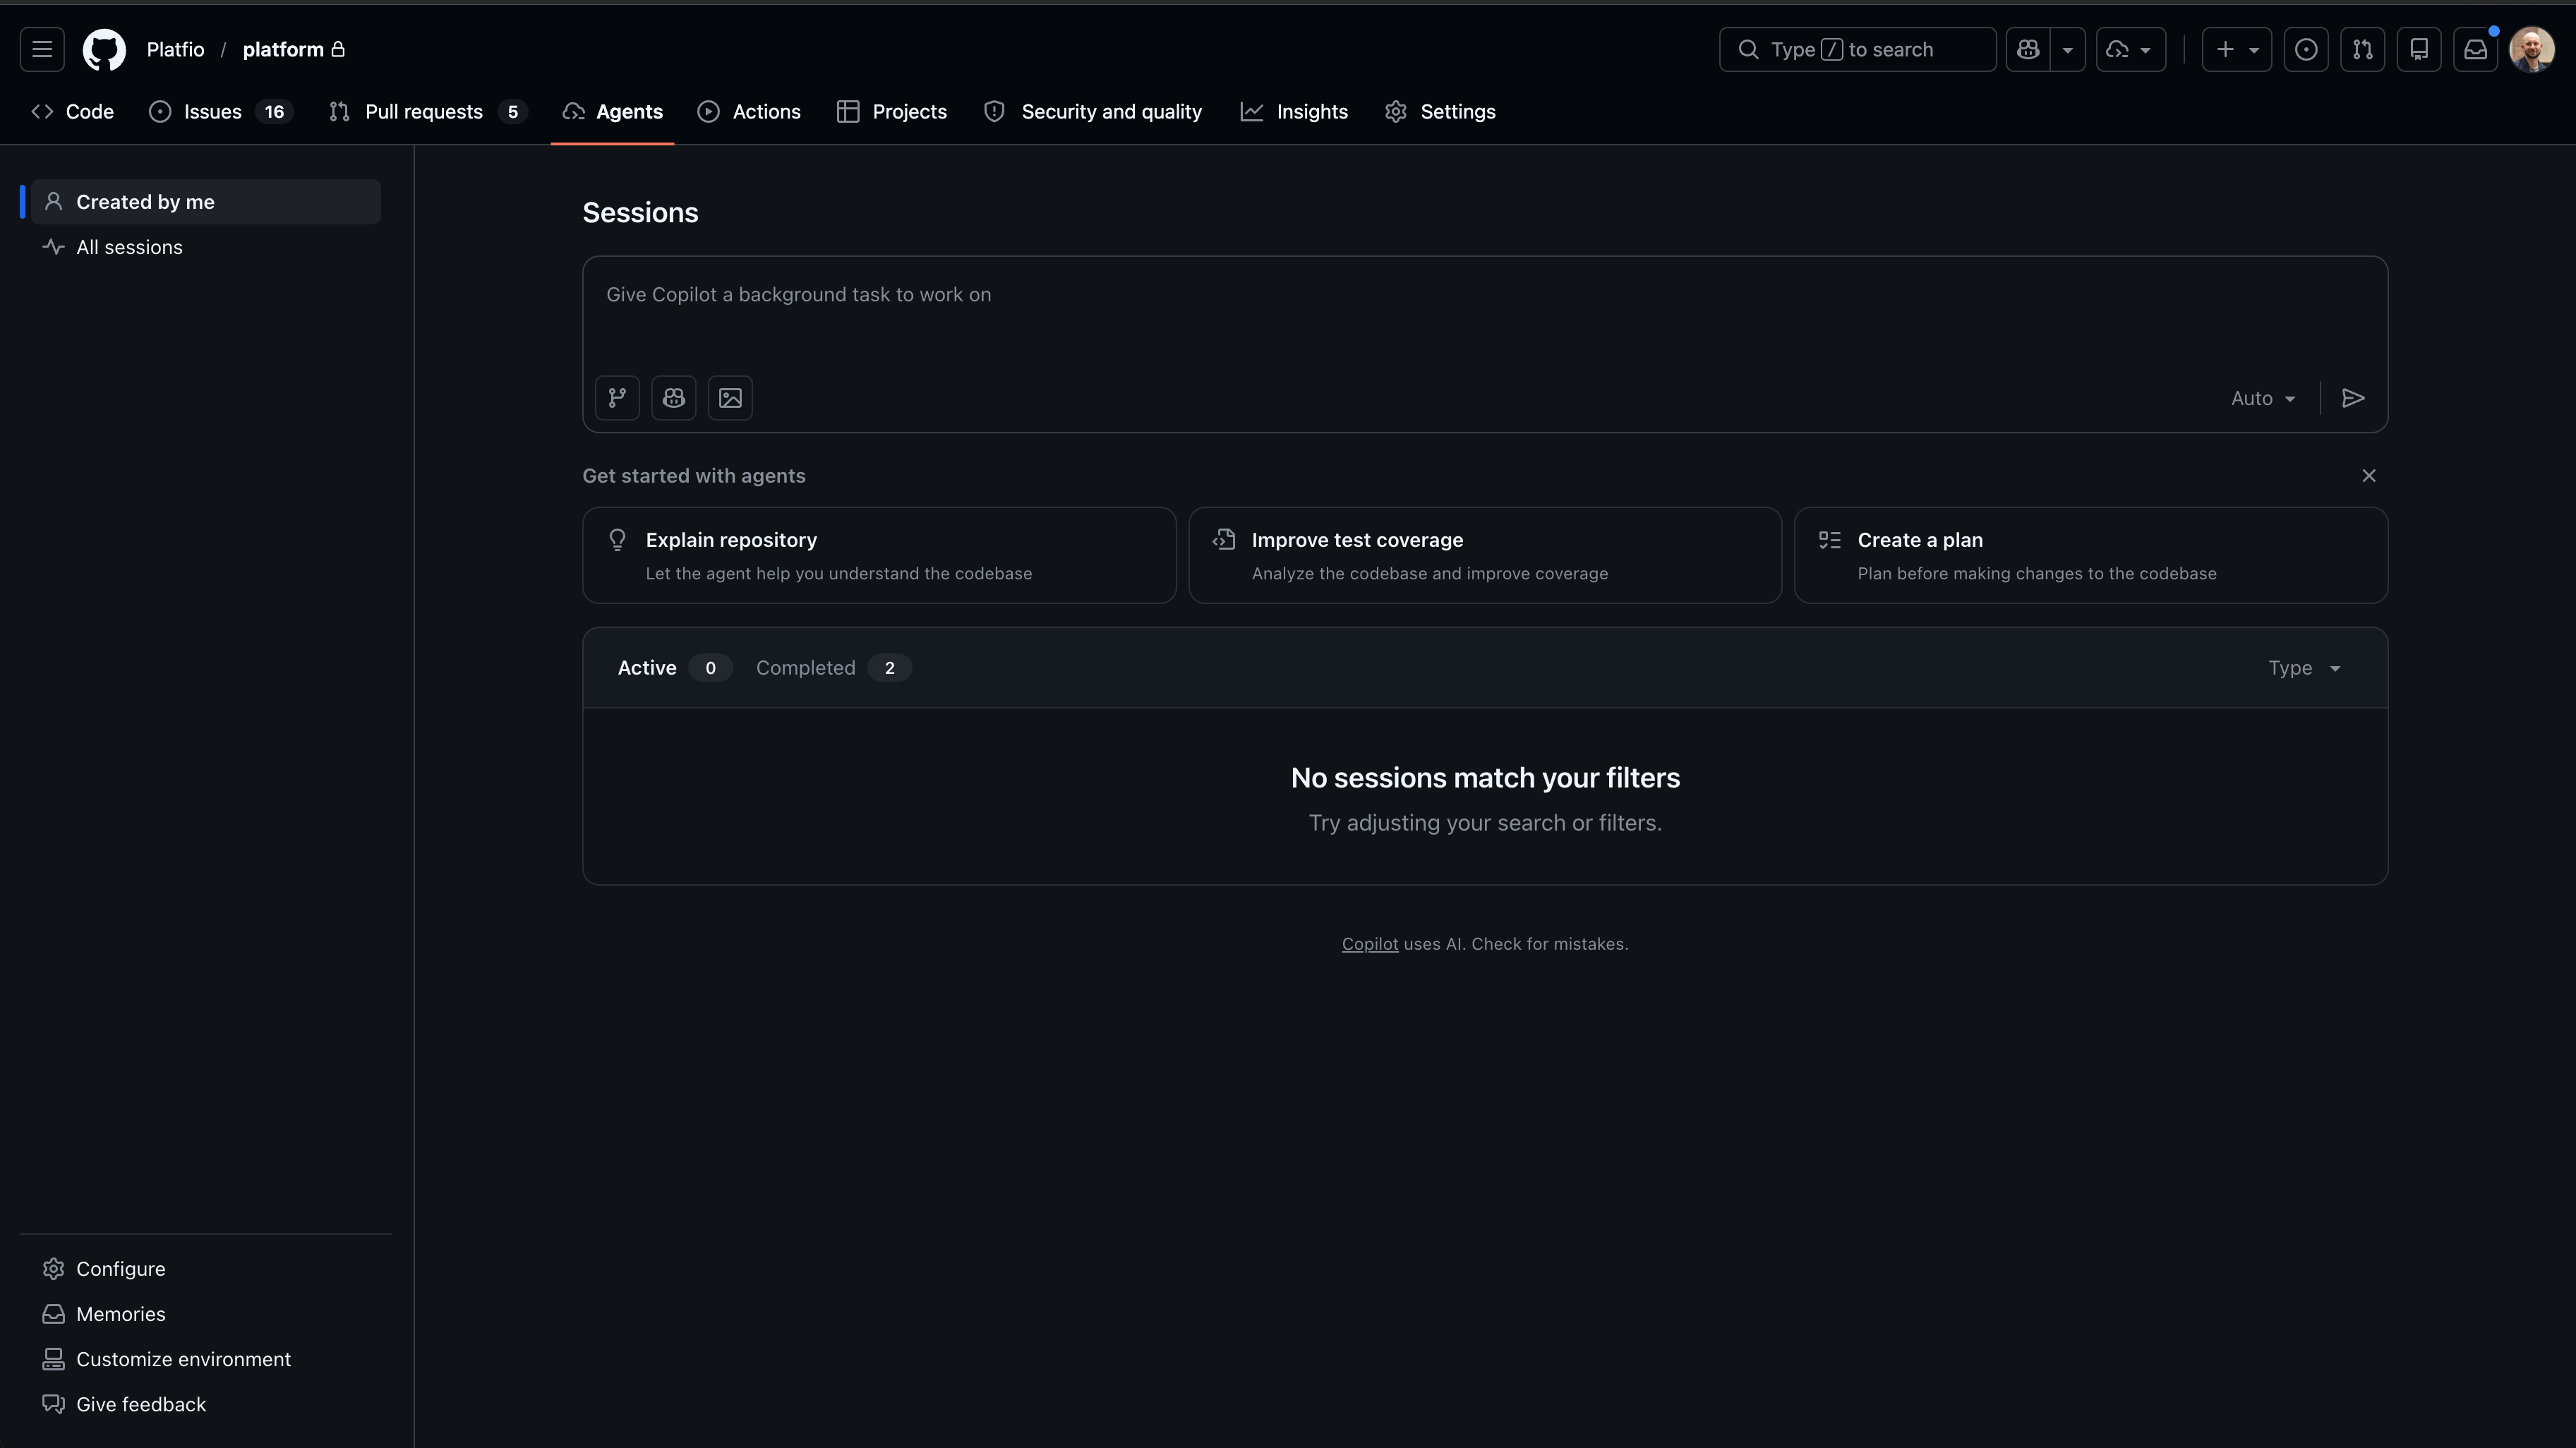Click the Pull requests count badge 5

point(513,112)
